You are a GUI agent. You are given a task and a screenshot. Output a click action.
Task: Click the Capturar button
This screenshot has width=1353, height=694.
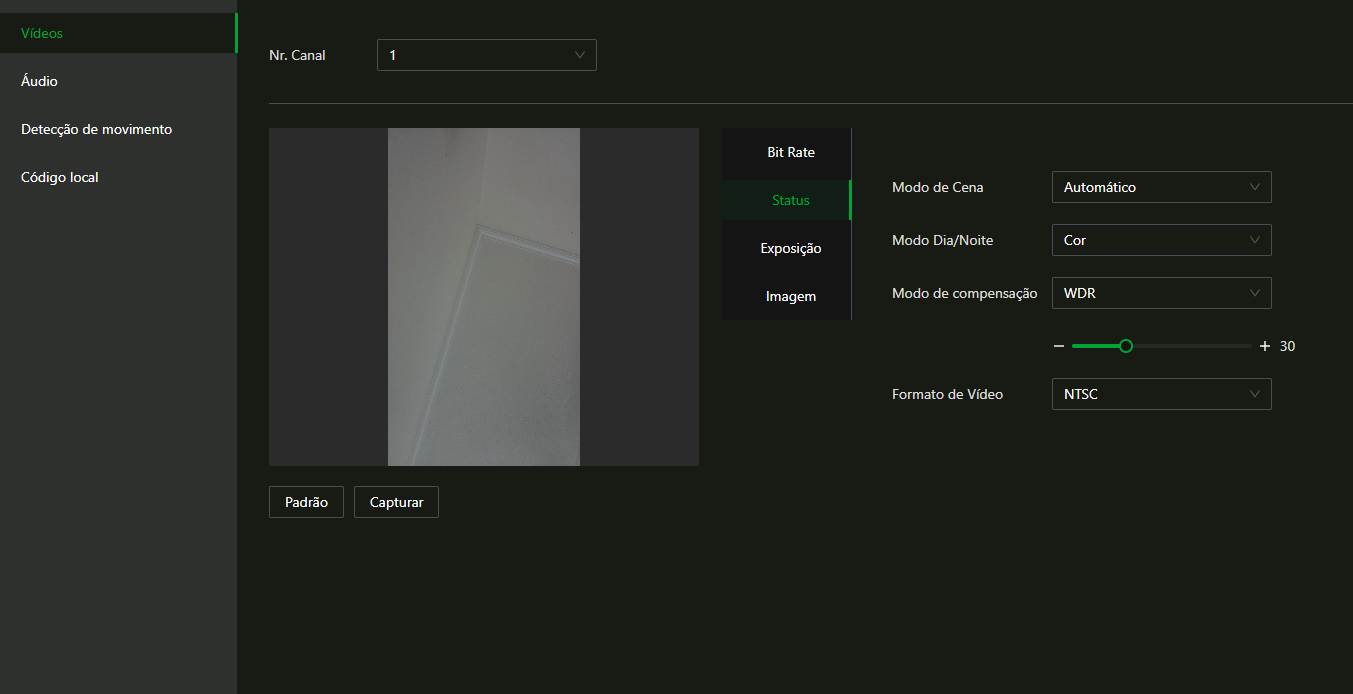[396, 502]
